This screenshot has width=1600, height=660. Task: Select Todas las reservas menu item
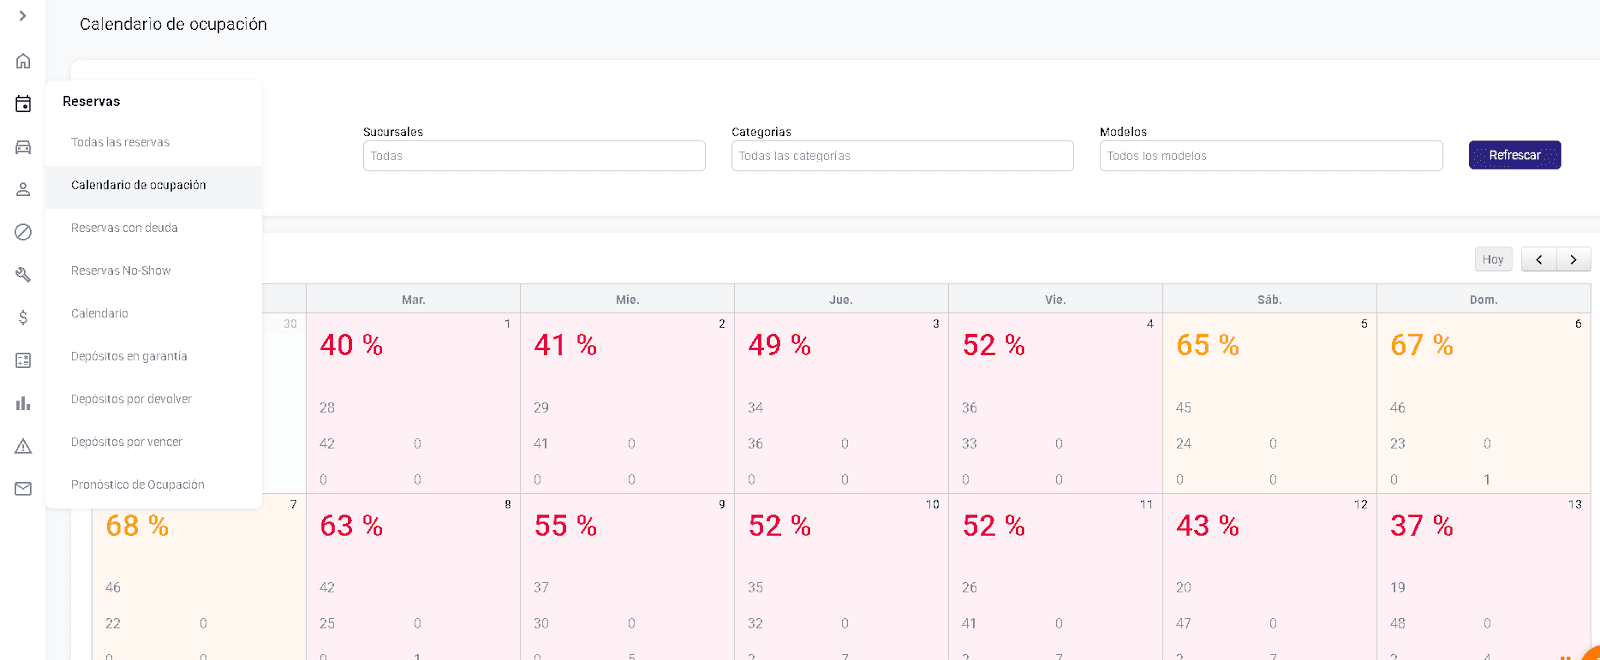(120, 143)
